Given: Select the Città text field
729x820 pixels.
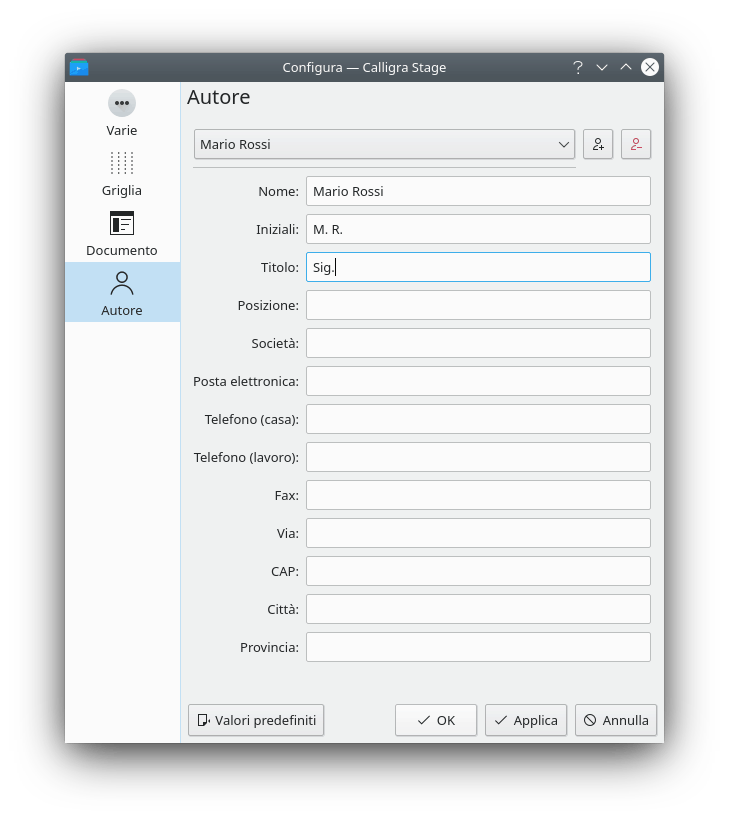Looking at the screenshot, I should pyautogui.click(x=478, y=609).
